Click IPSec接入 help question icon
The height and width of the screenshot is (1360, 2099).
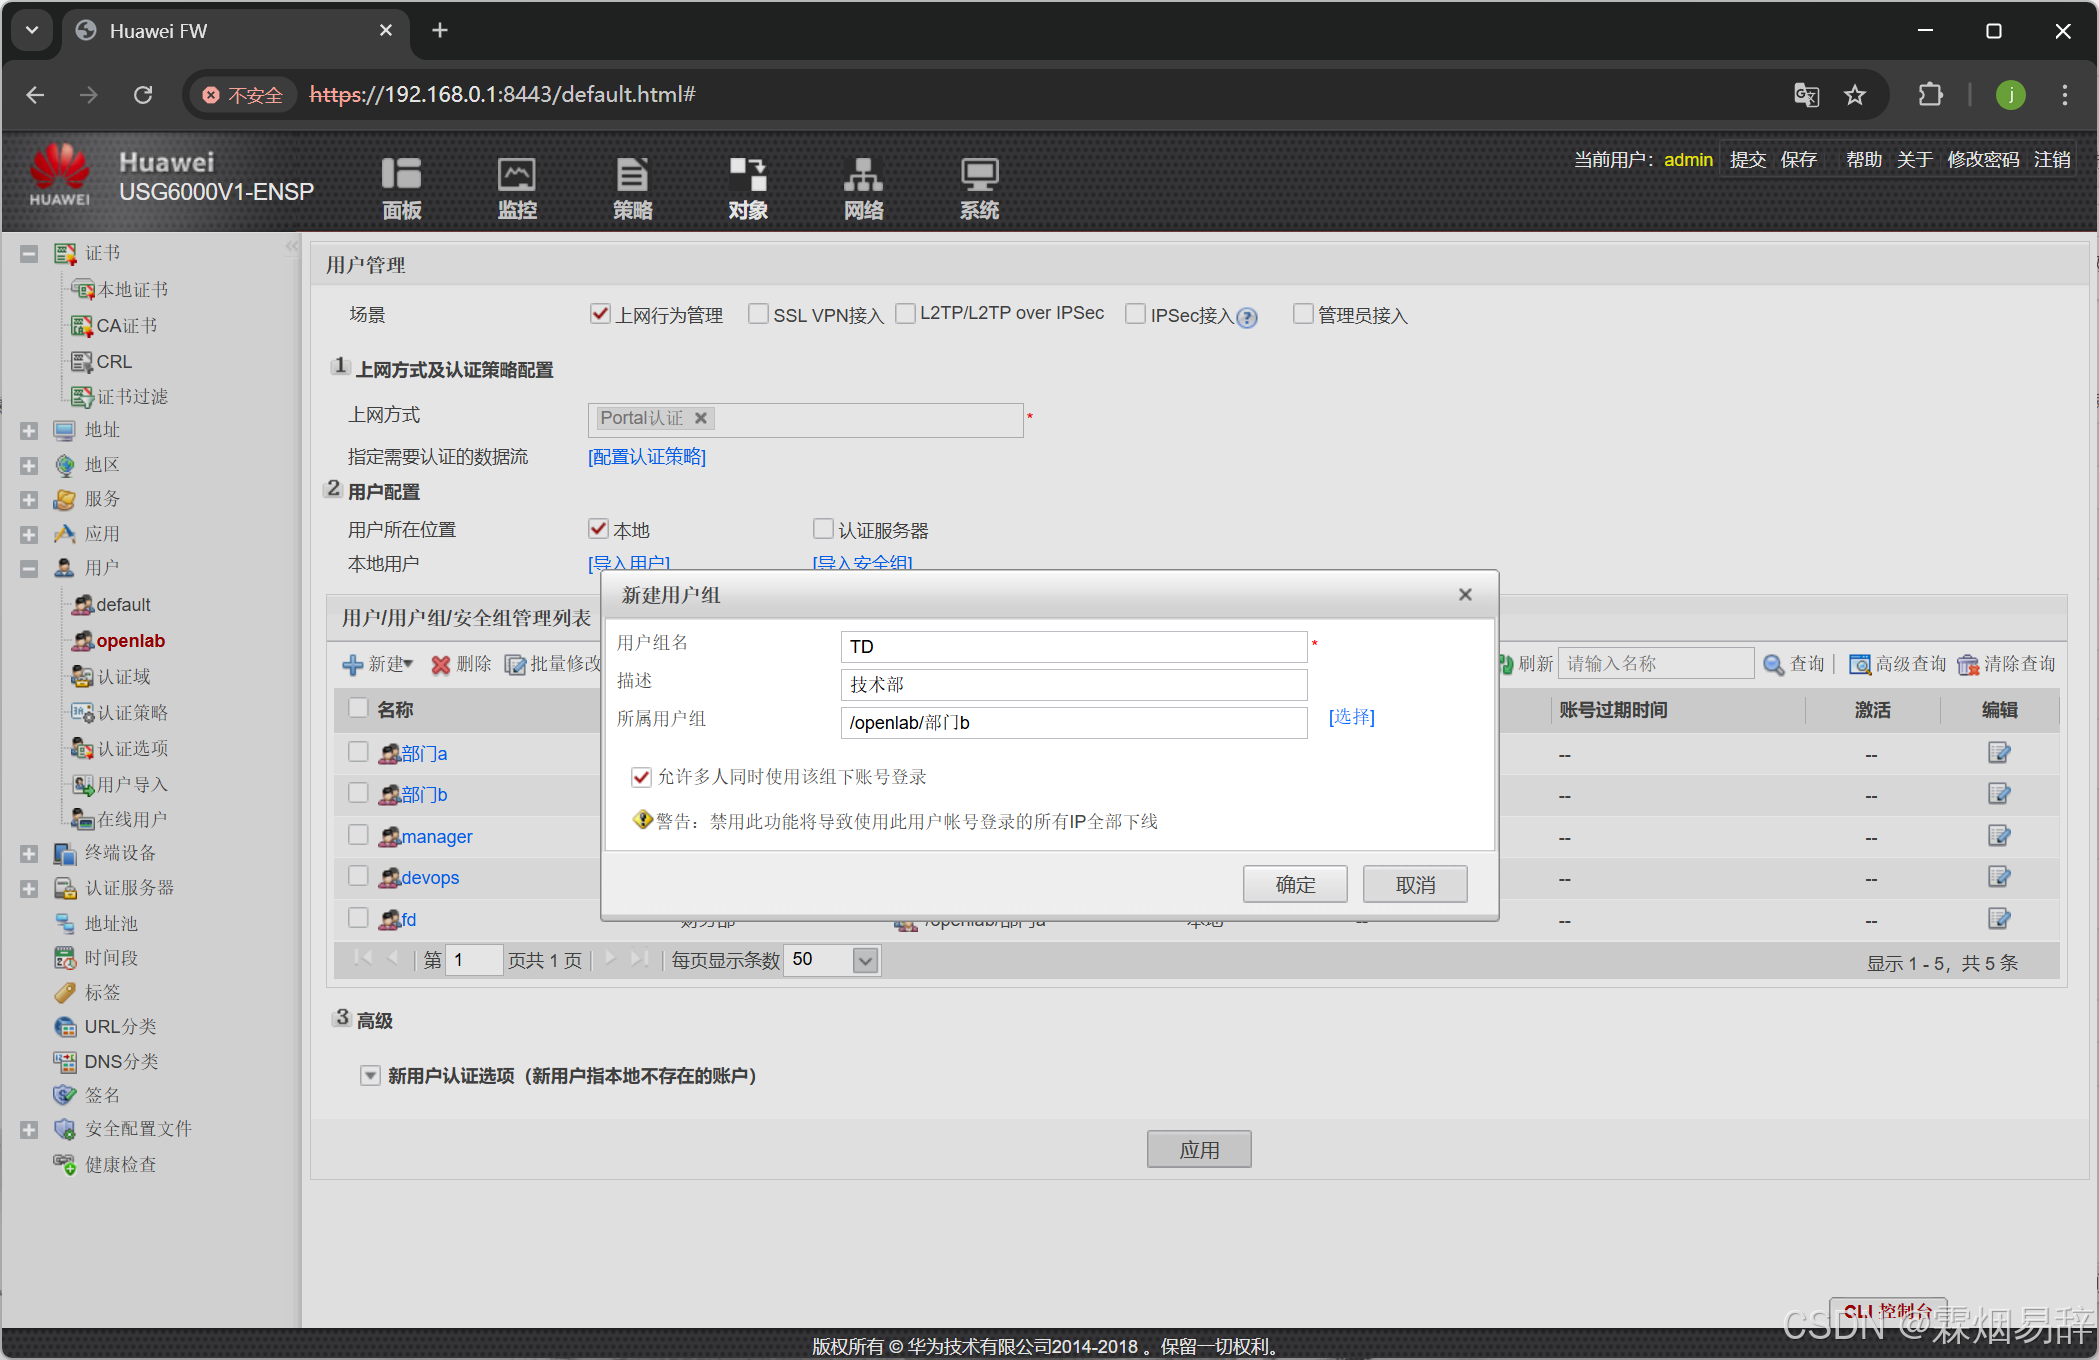pos(1247,318)
